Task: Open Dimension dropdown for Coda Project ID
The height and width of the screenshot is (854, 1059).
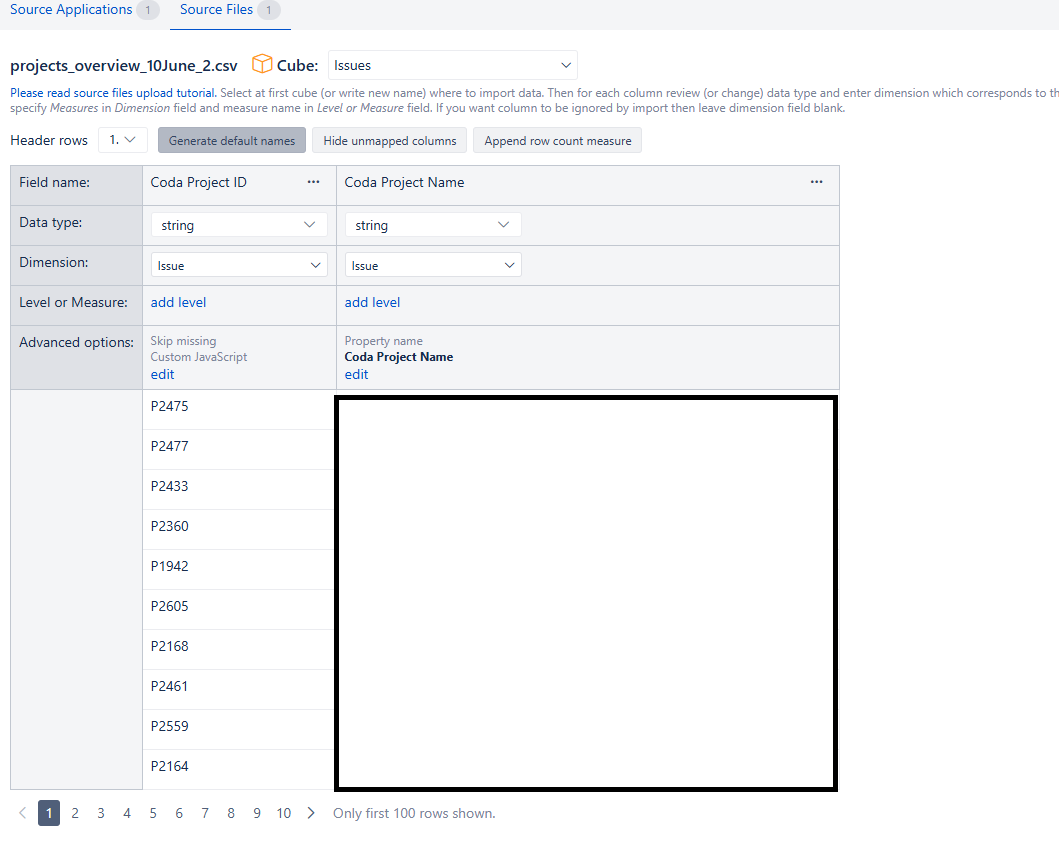Action: pyautogui.click(x=239, y=265)
